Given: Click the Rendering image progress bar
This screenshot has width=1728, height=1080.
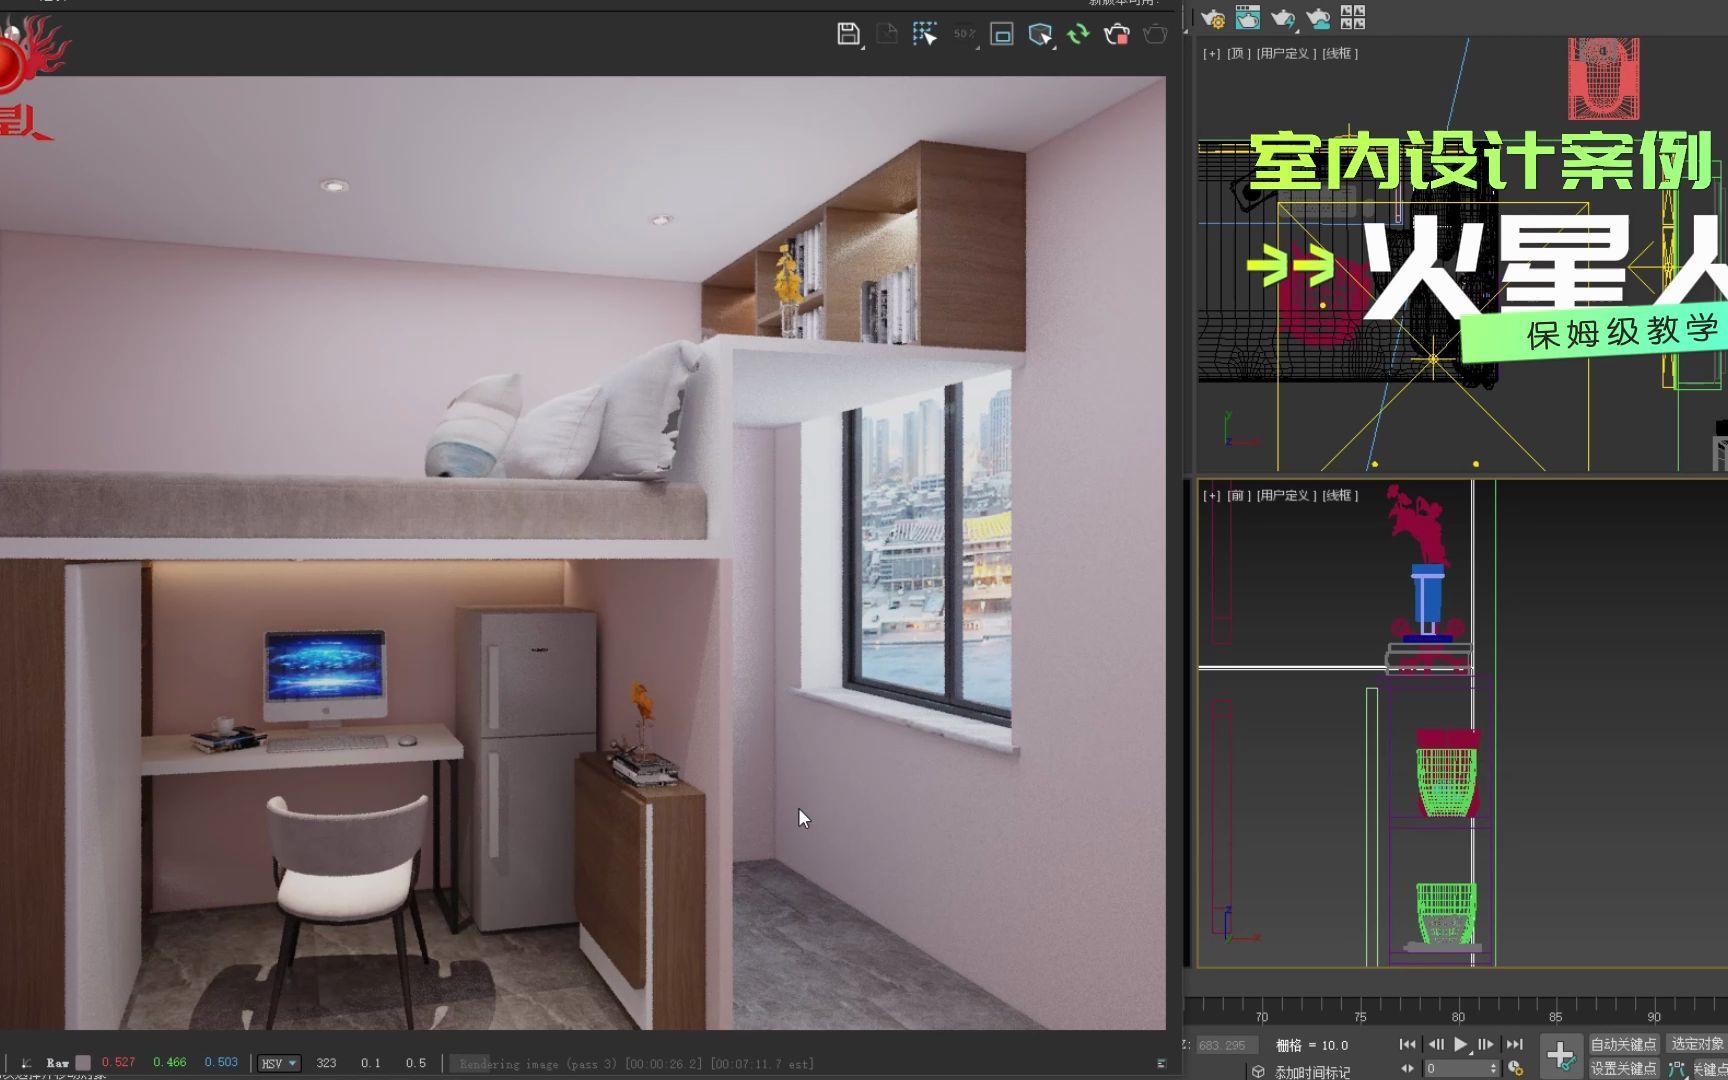Looking at the screenshot, I should (798, 1064).
